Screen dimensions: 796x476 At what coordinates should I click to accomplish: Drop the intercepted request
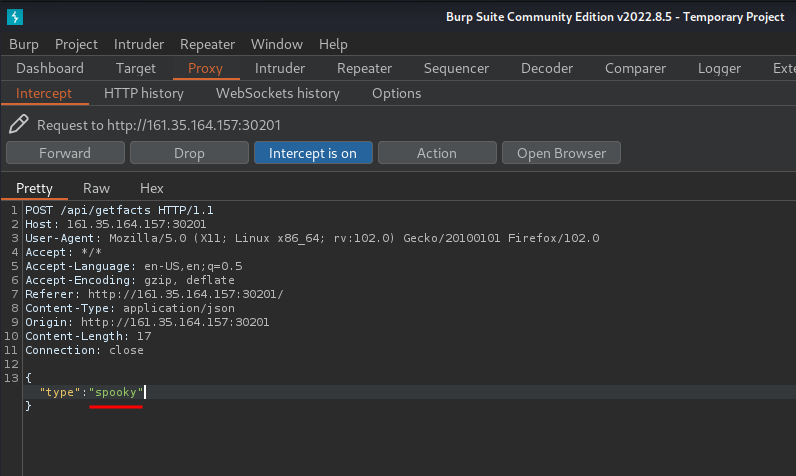(189, 153)
